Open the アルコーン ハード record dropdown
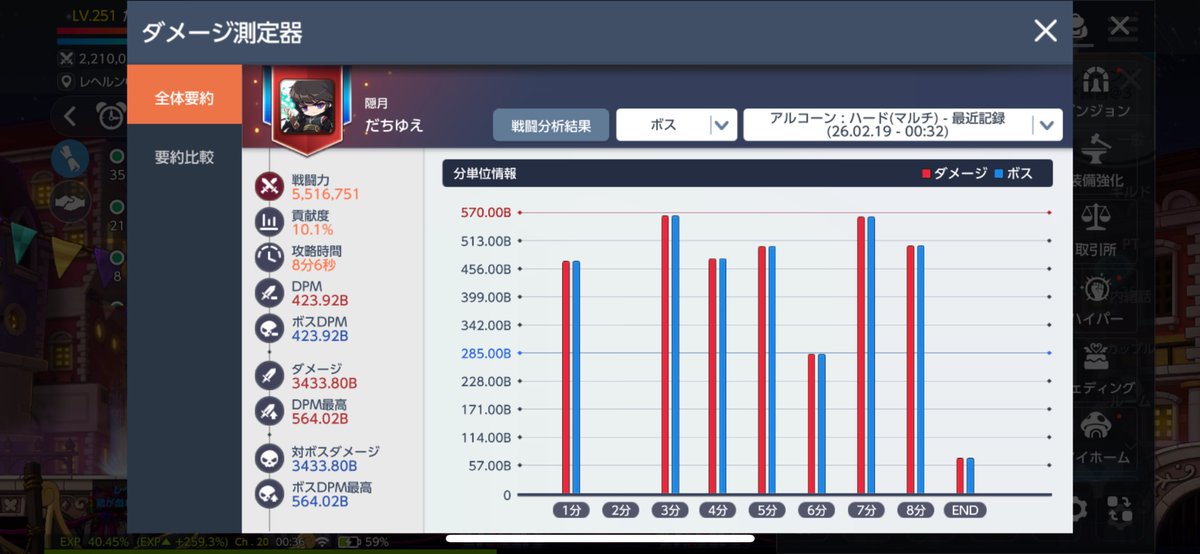Image resolution: width=1200 pixels, height=554 pixels. point(903,126)
